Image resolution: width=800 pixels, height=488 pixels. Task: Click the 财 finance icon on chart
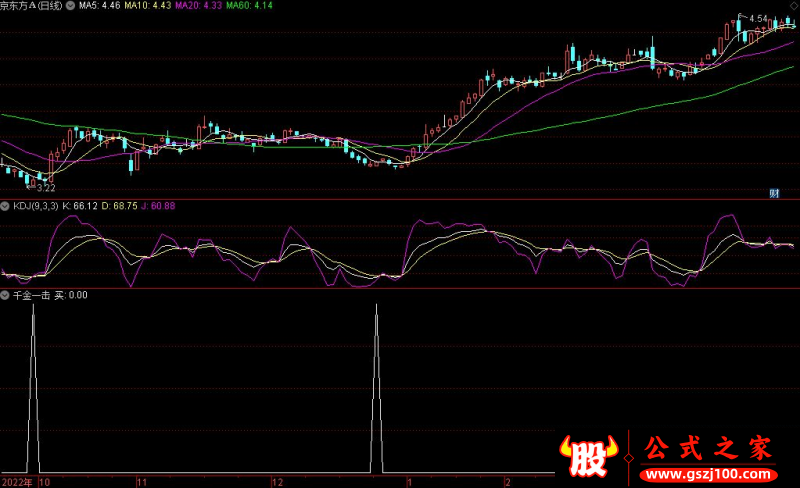click(773, 192)
